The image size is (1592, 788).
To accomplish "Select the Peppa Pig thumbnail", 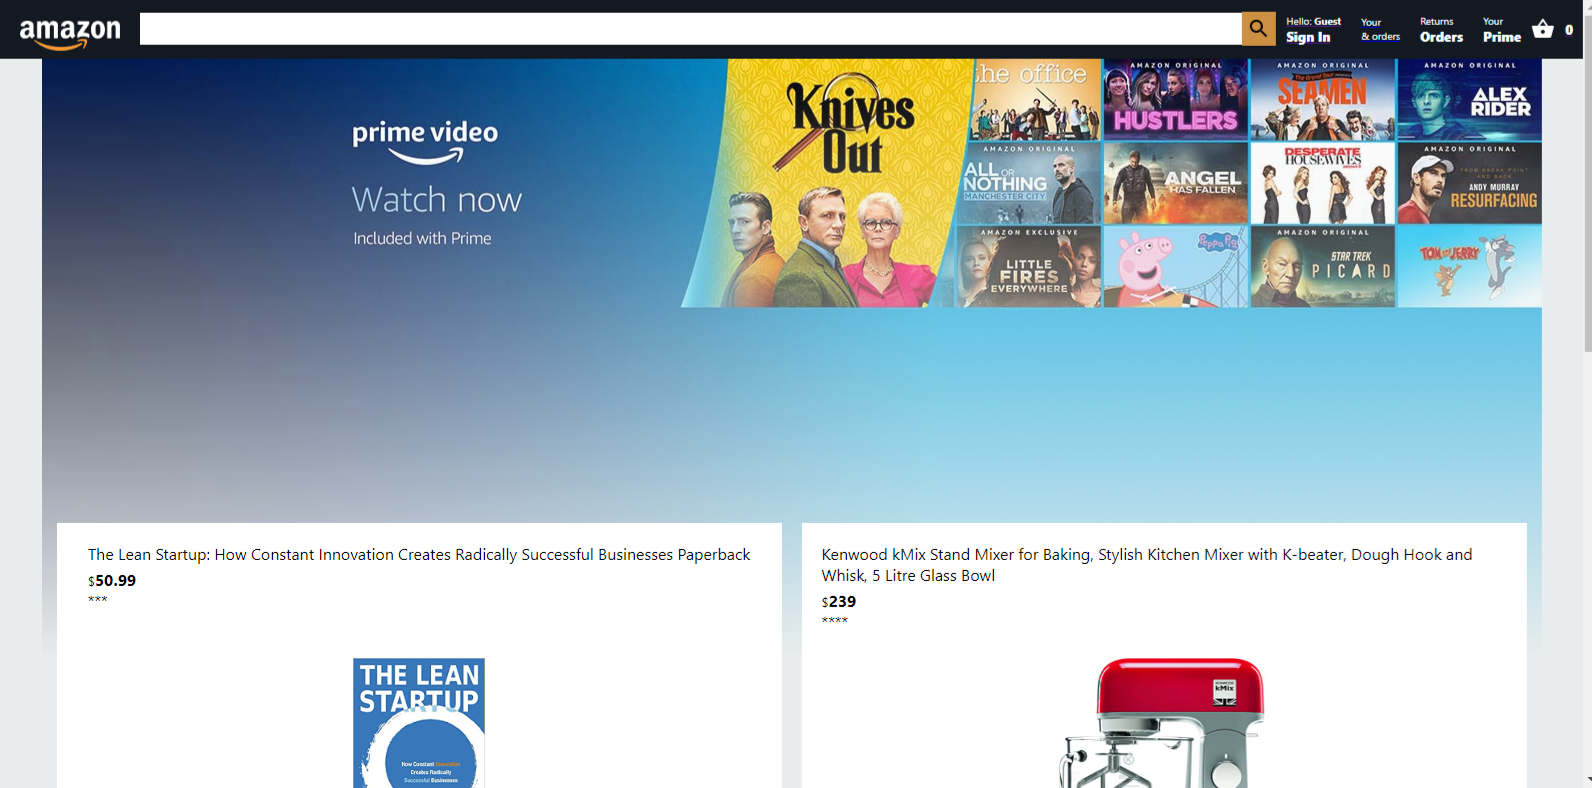I will pyautogui.click(x=1176, y=266).
